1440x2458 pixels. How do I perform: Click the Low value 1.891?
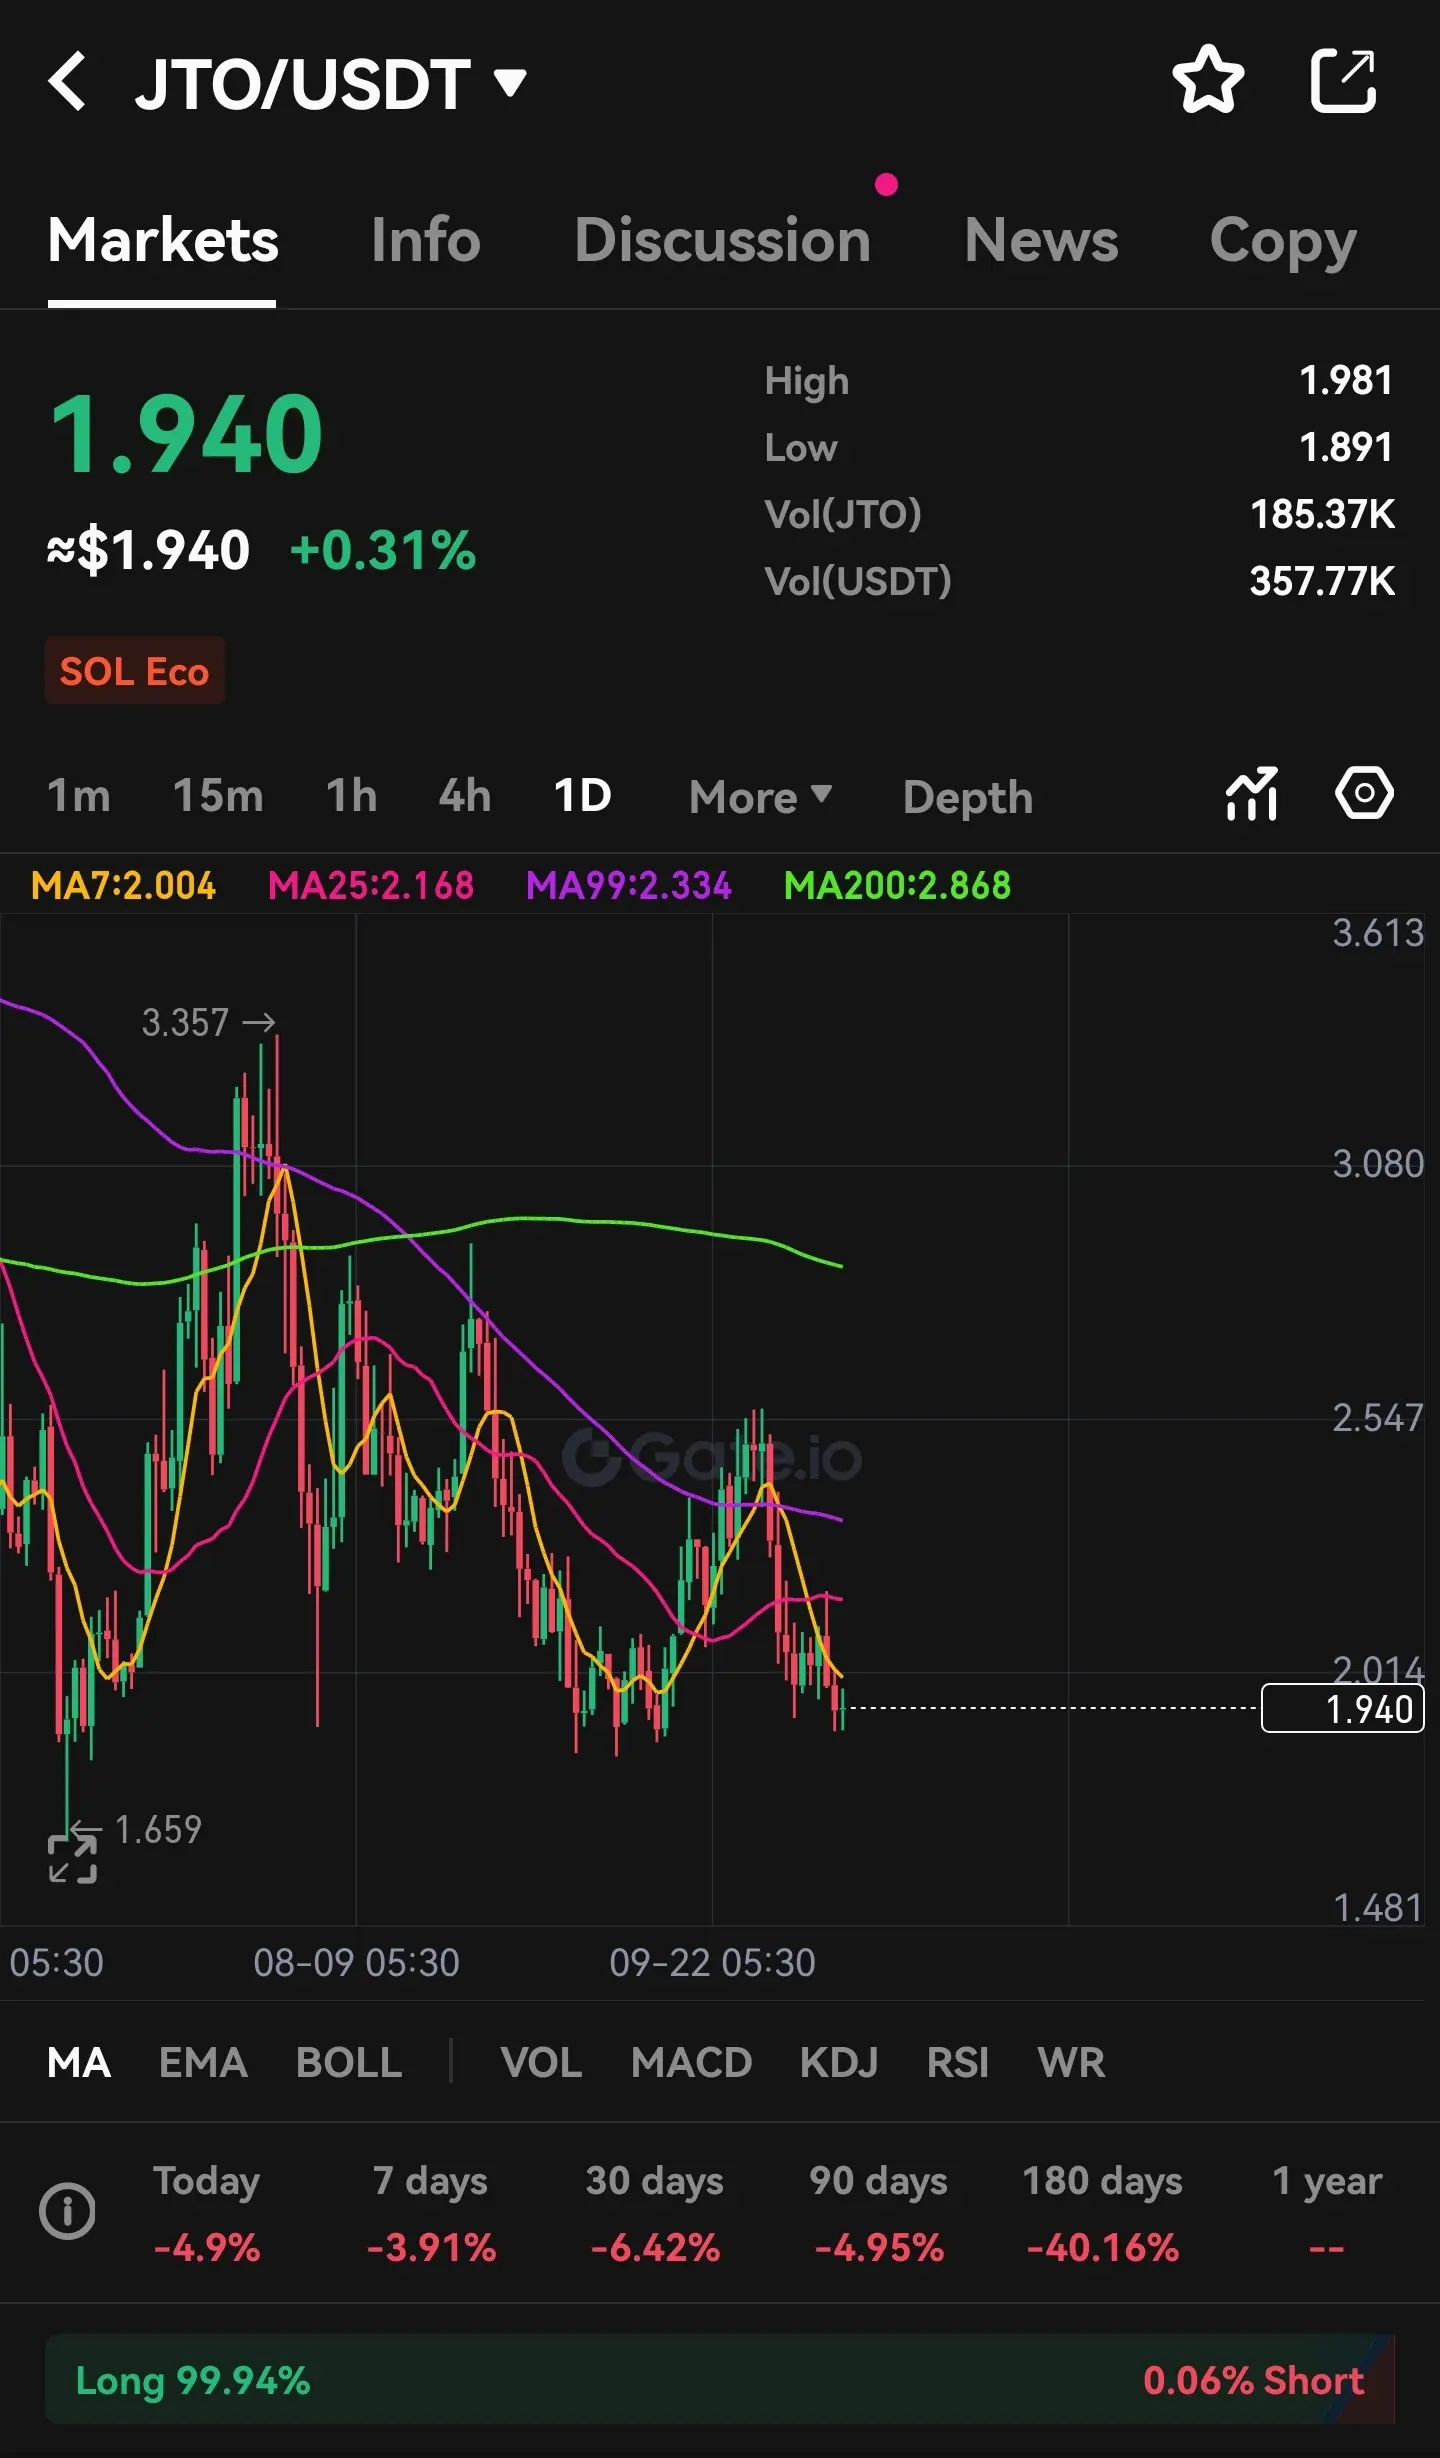(x=1345, y=447)
